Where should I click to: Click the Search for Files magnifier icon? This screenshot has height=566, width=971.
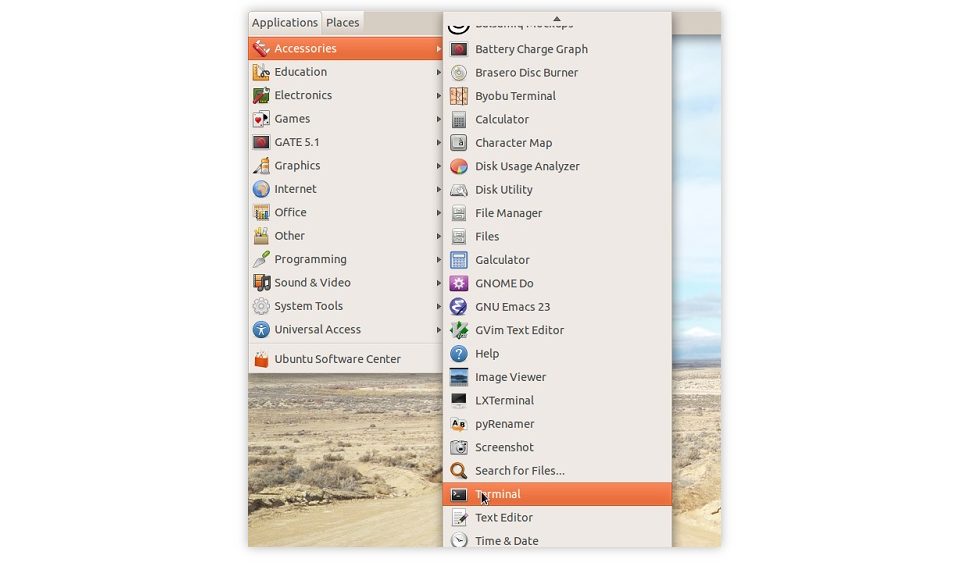(459, 471)
